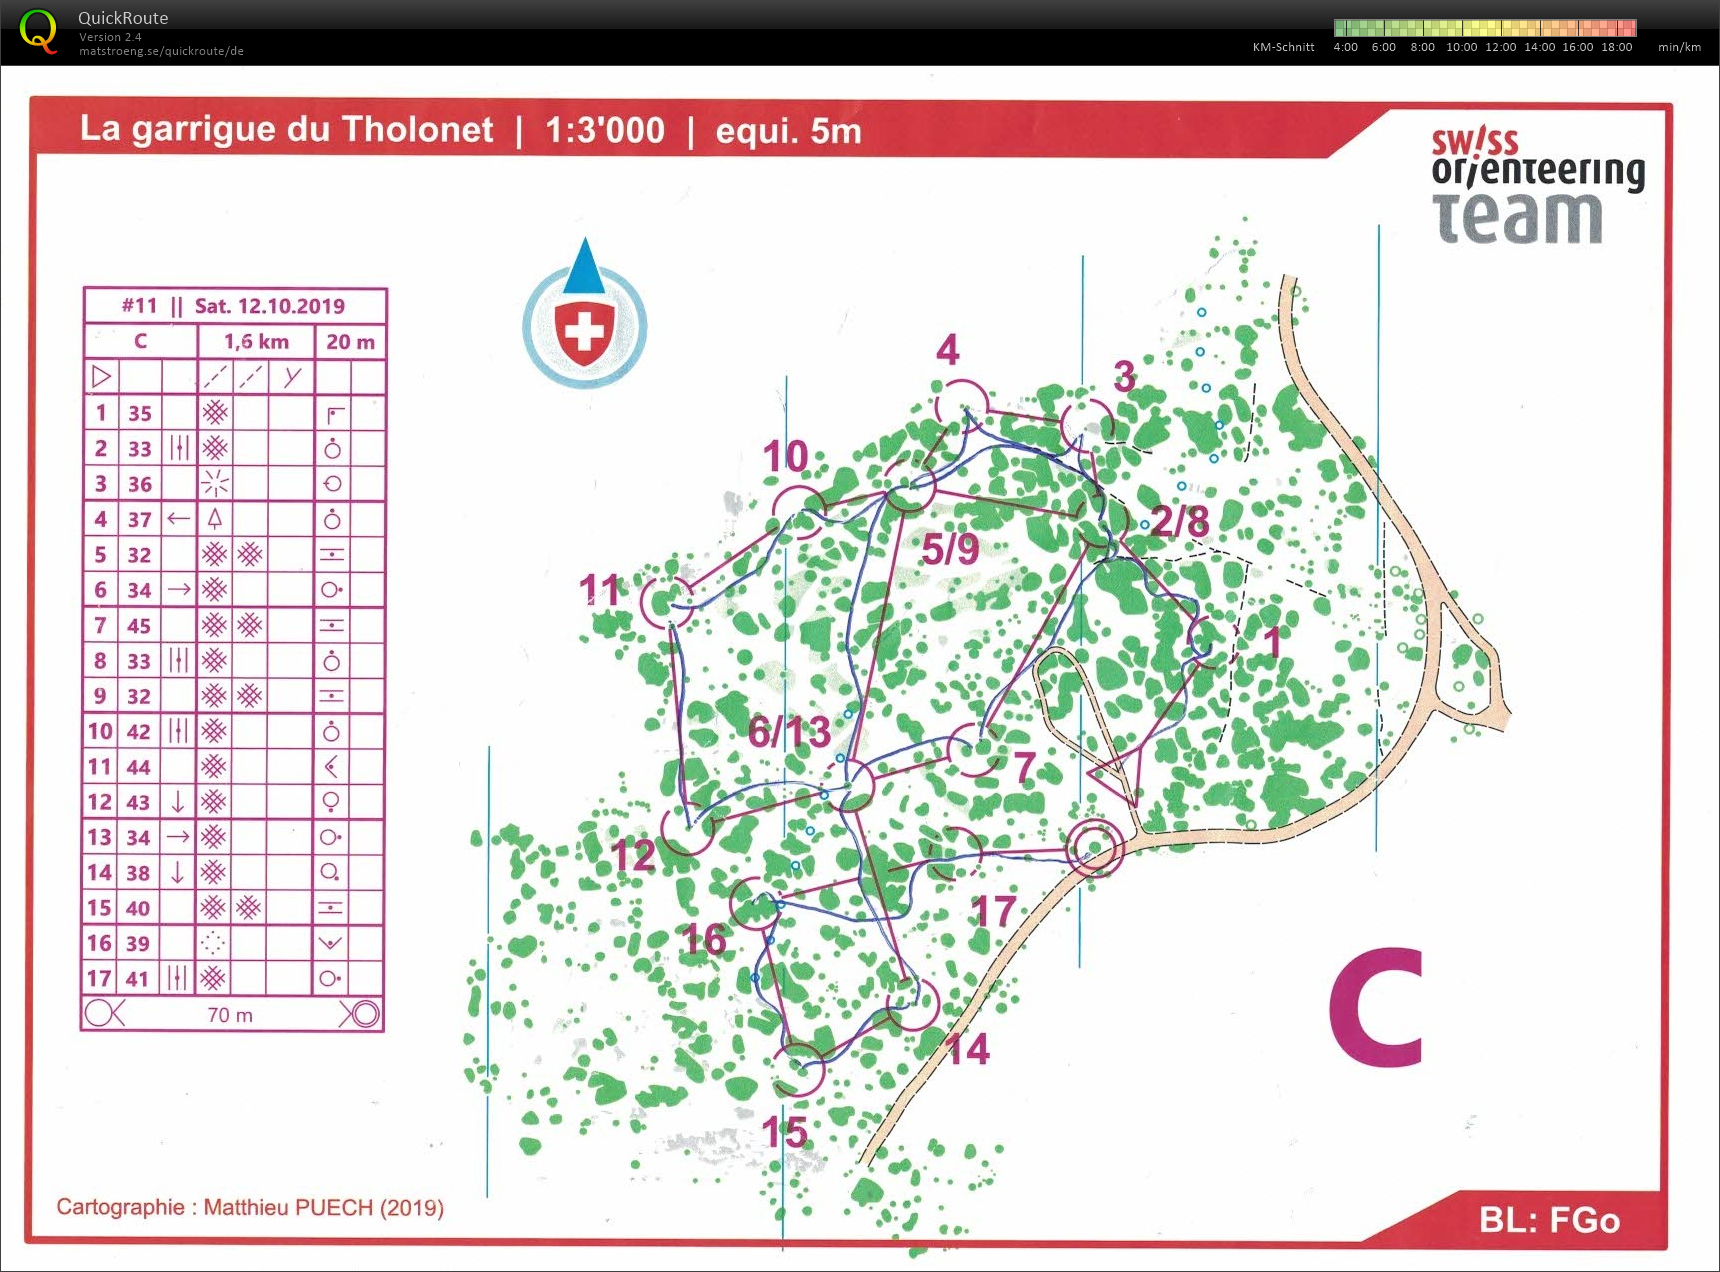Click the control circle for control 11

665,602
